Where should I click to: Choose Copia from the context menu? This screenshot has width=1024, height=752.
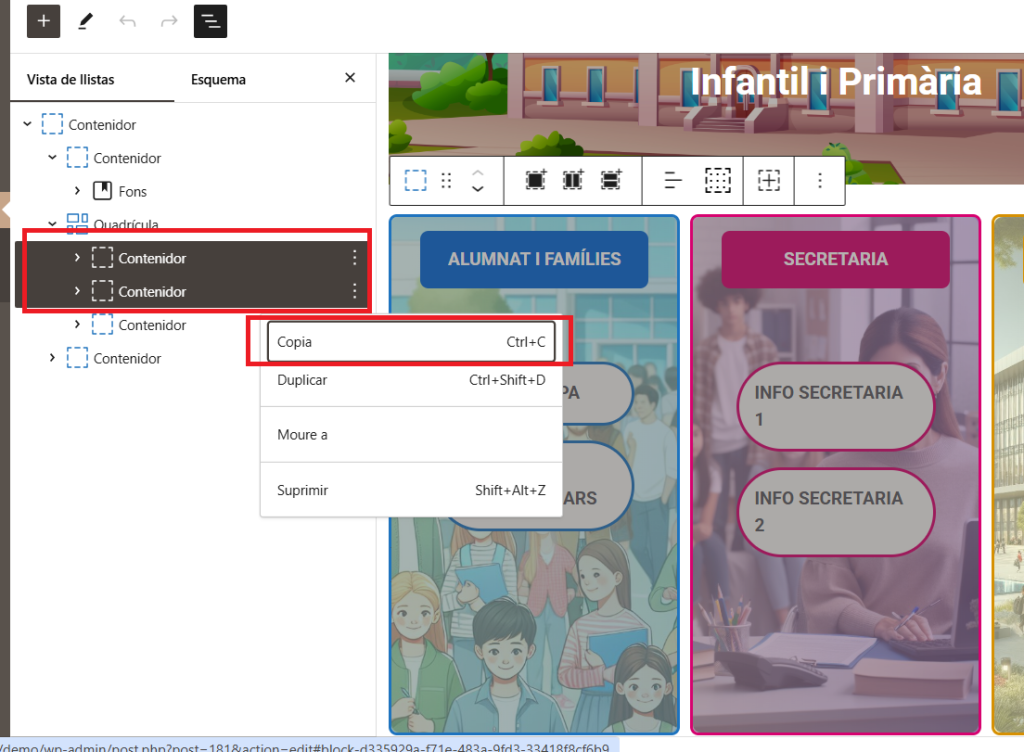click(x=411, y=342)
